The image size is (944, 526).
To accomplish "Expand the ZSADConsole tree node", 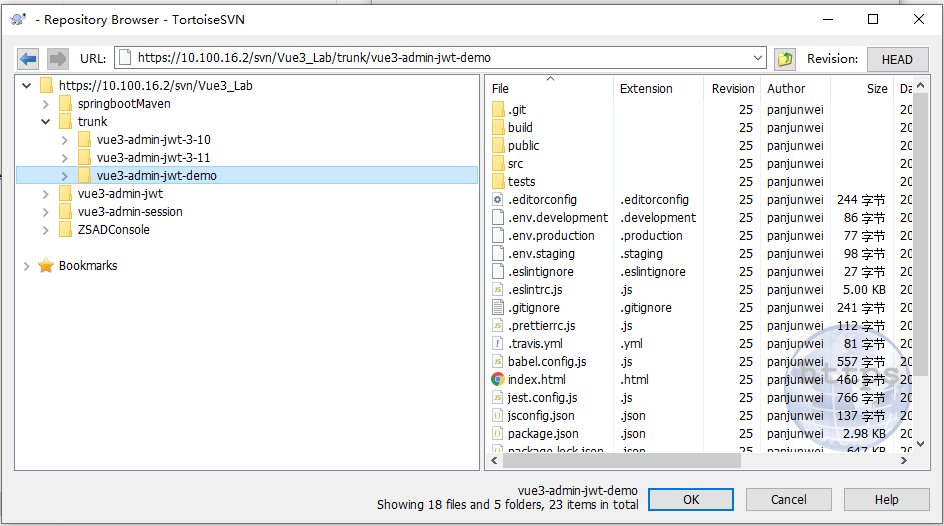I will click(x=45, y=229).
